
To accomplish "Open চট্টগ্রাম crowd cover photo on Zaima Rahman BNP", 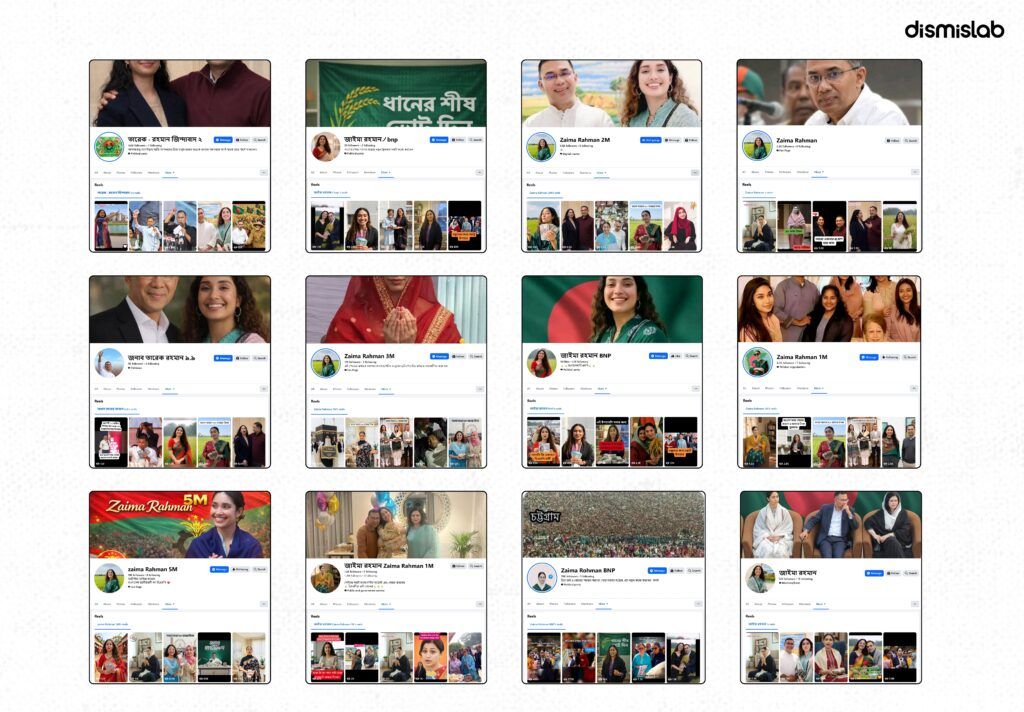I will (613, 525).
